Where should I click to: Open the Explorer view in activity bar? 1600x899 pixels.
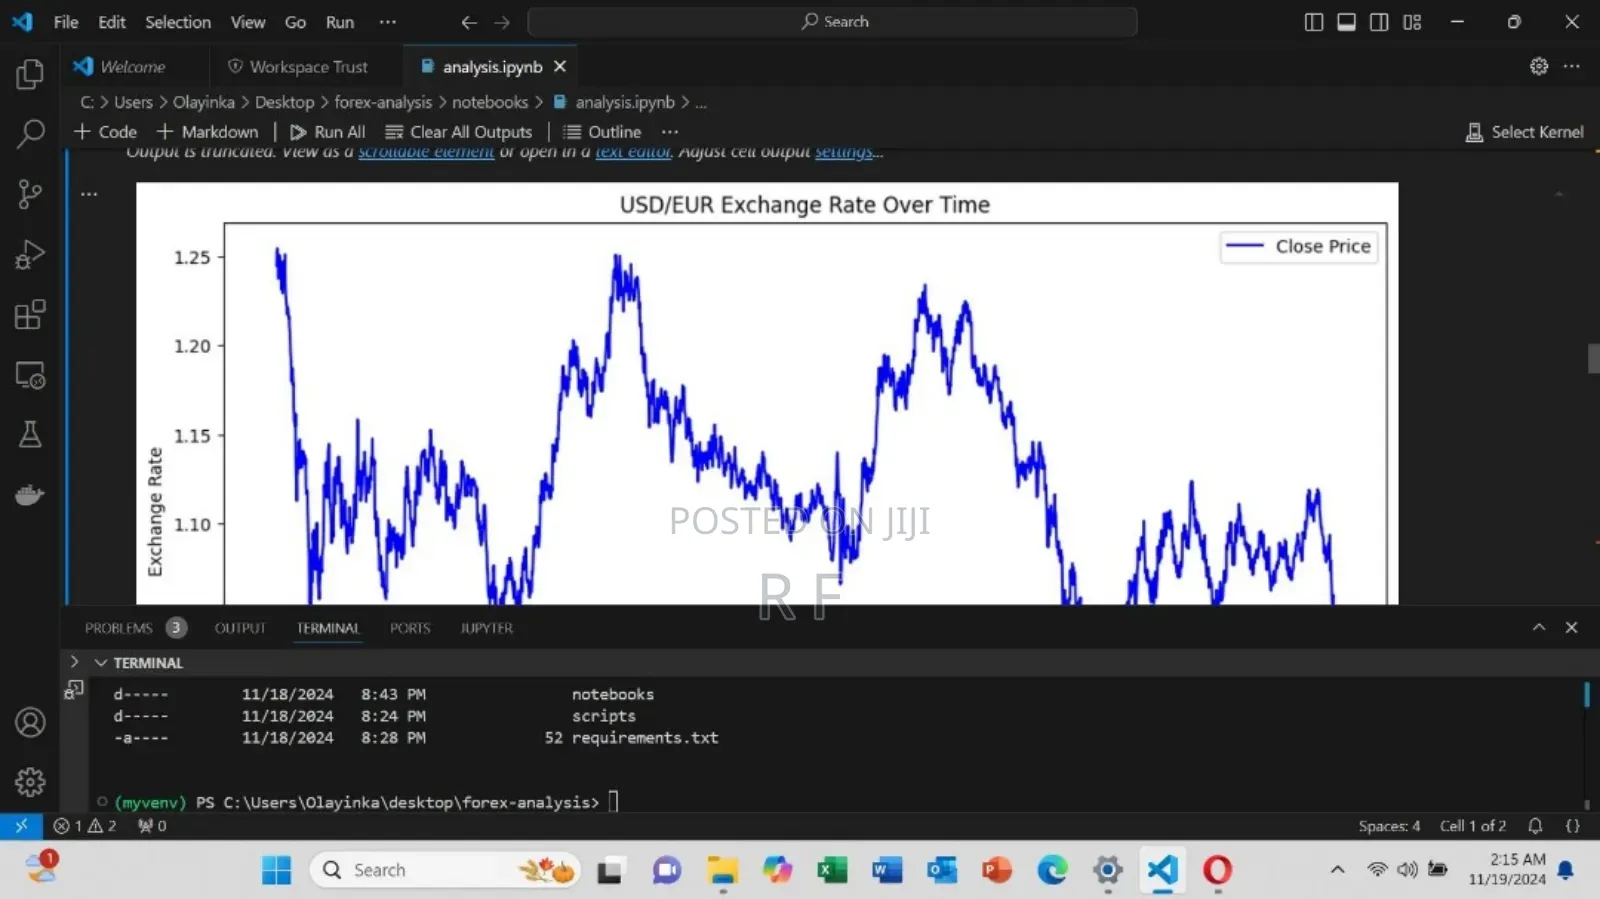(30, 74)
